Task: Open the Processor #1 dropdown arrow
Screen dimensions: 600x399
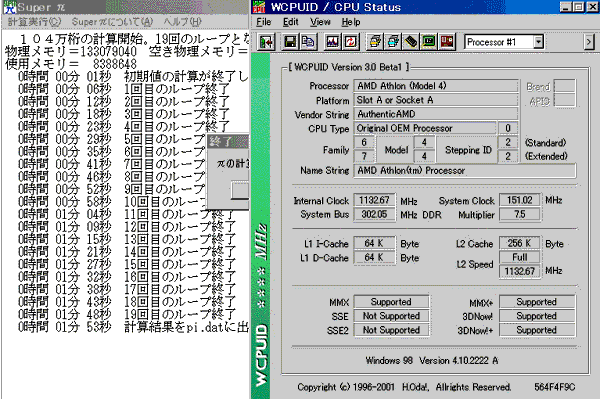Action: tap(538, 41)
